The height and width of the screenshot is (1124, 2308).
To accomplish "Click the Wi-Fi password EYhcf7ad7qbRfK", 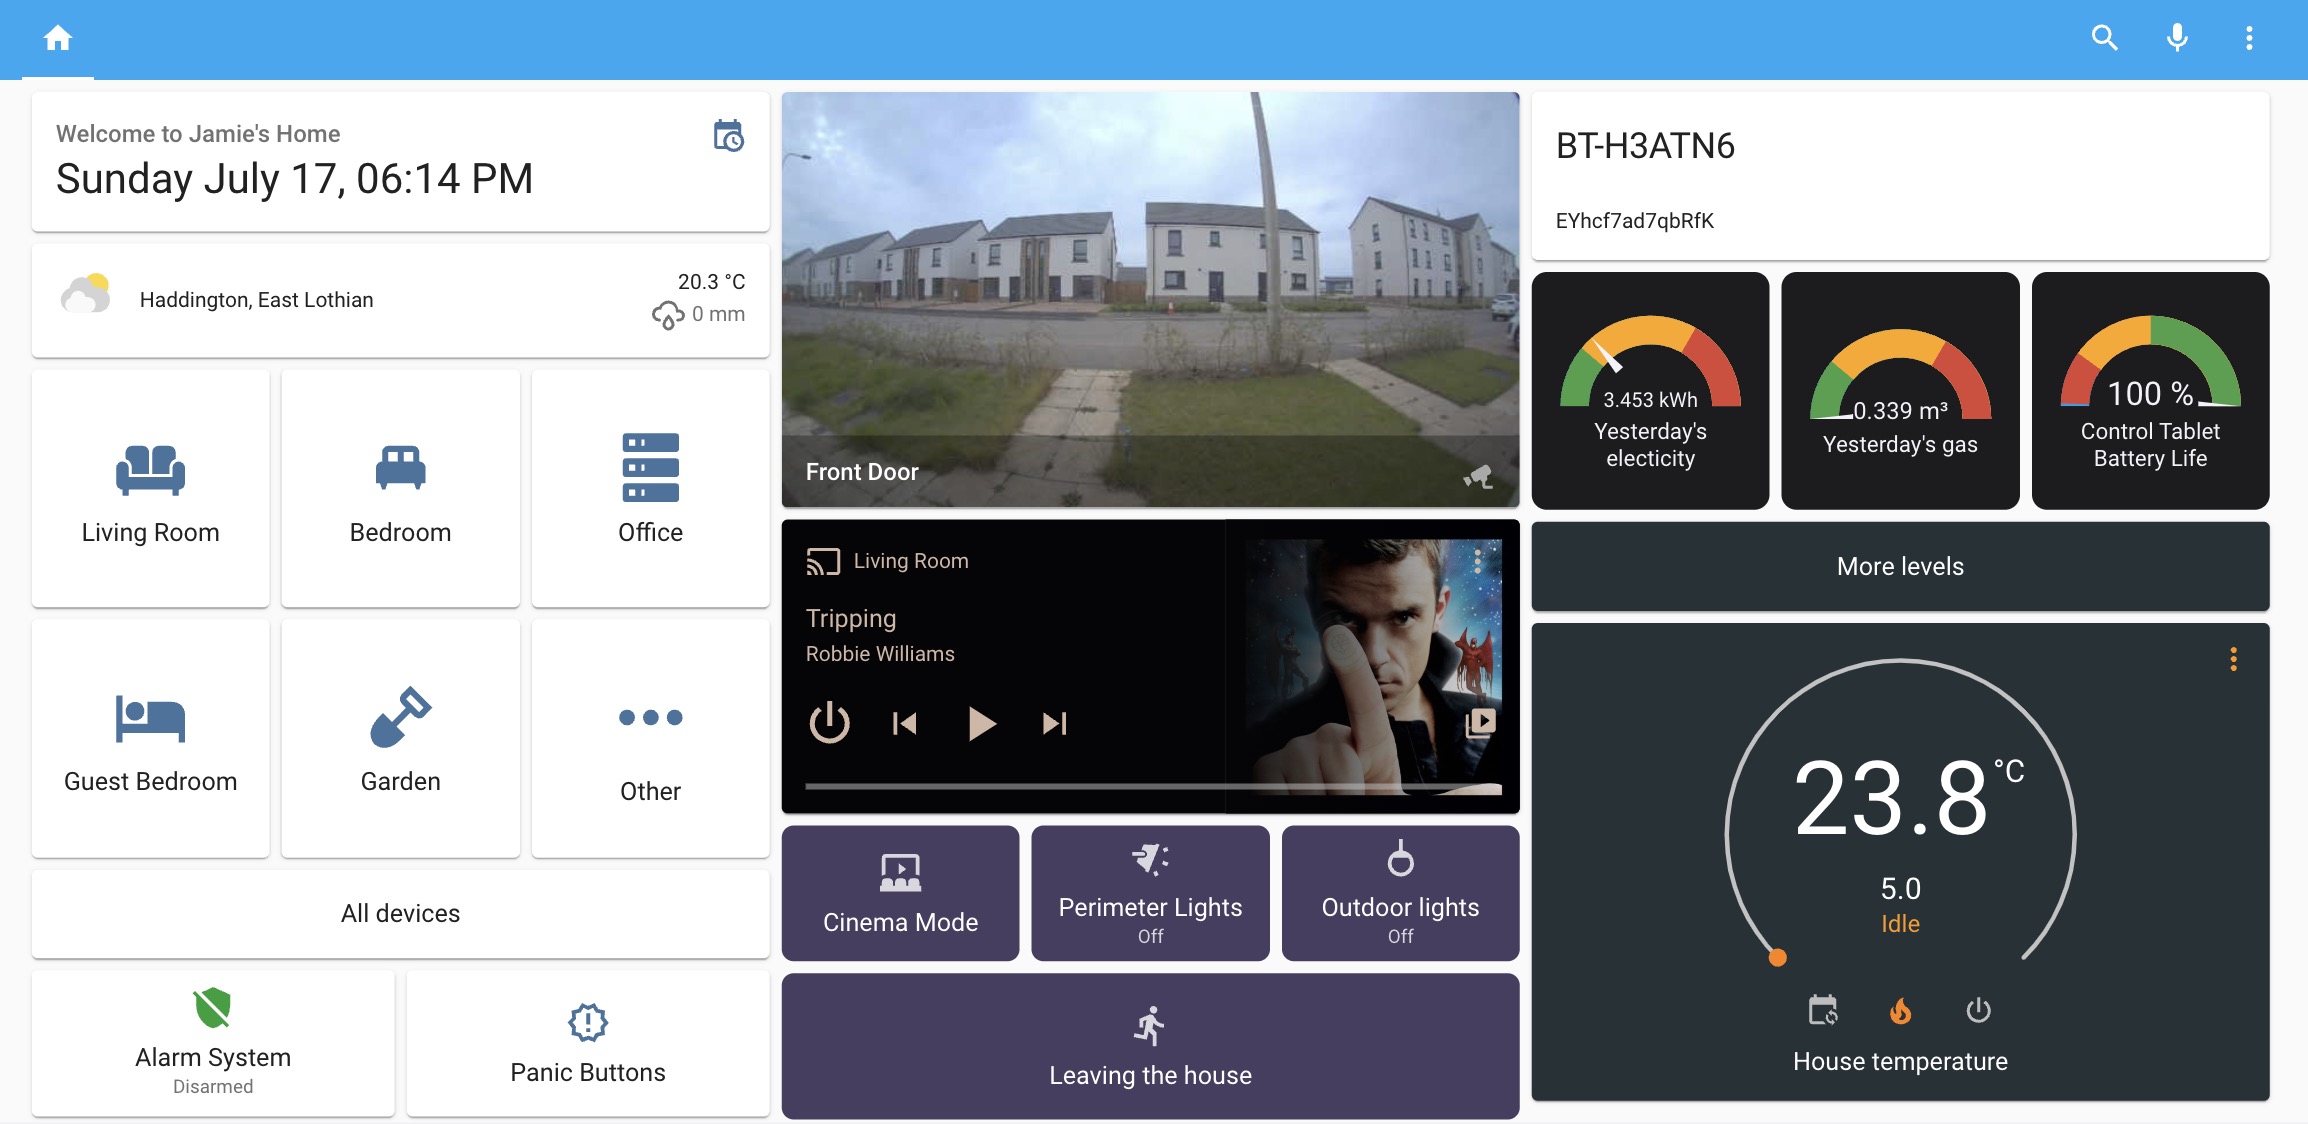I will pos(1634,221).
